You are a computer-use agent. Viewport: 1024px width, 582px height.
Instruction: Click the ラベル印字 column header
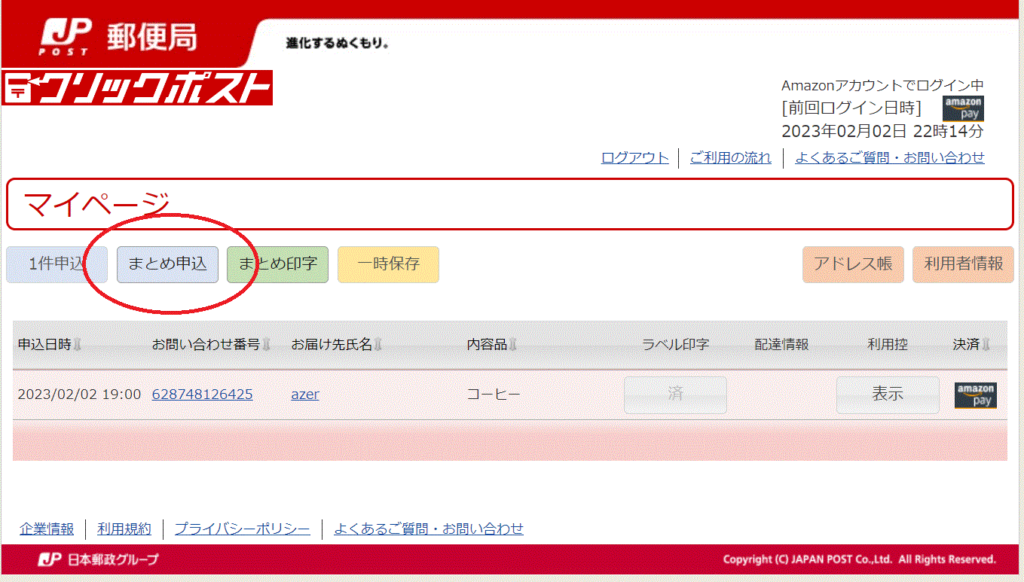coord(675,344)
